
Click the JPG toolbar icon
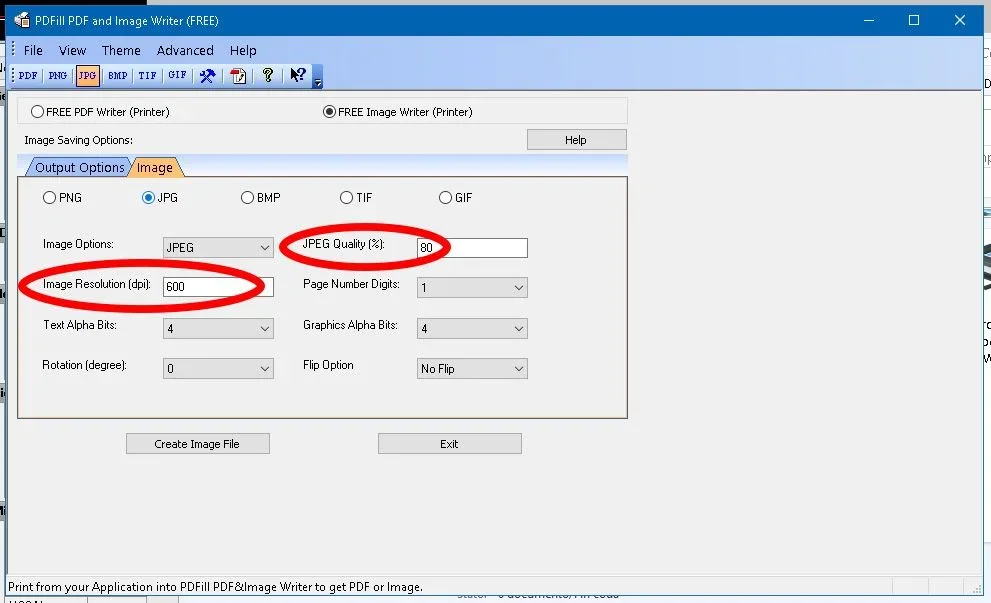tap(87, 76)
